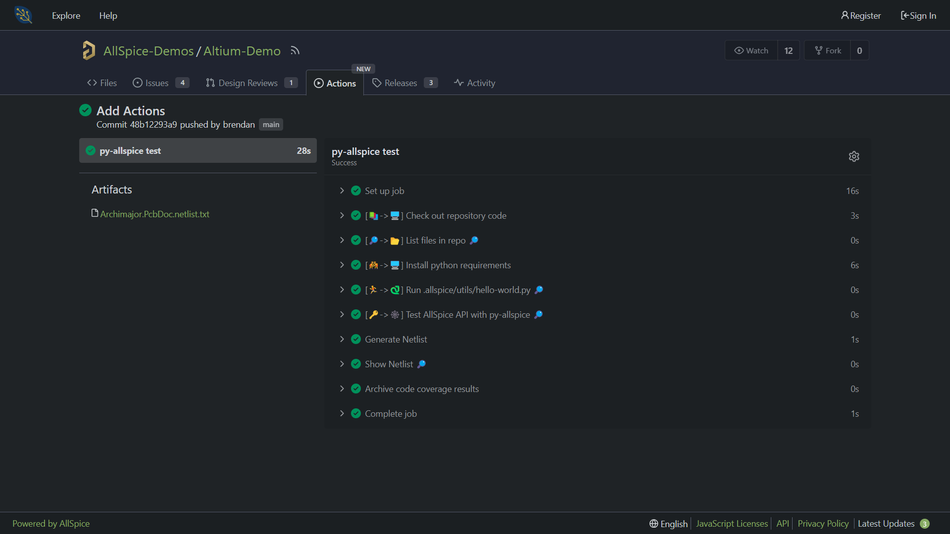Viewport: 950px width, 534px height.
Task: Click file icon beside Archimajor netlist artifact
Action: [x=95, y=213]
